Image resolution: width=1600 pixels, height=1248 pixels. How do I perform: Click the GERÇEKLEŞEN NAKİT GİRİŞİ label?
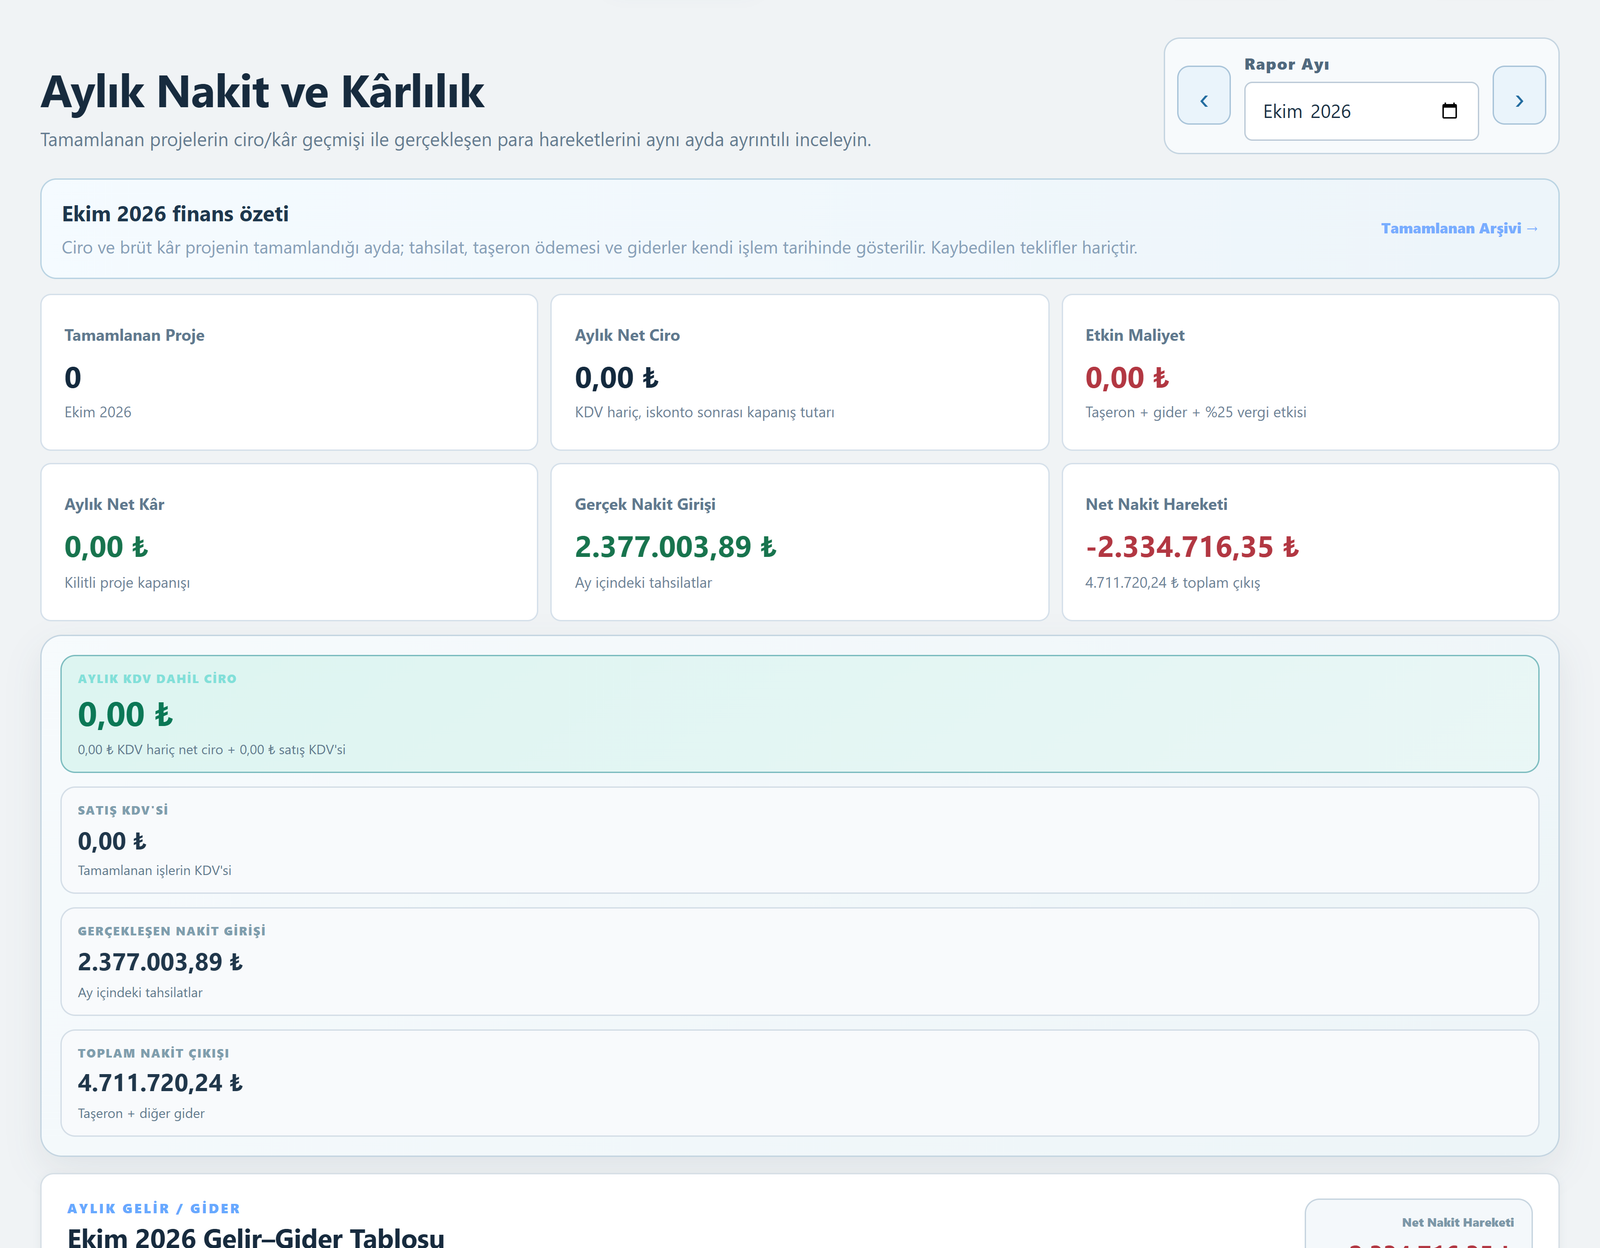pos(172,931)
